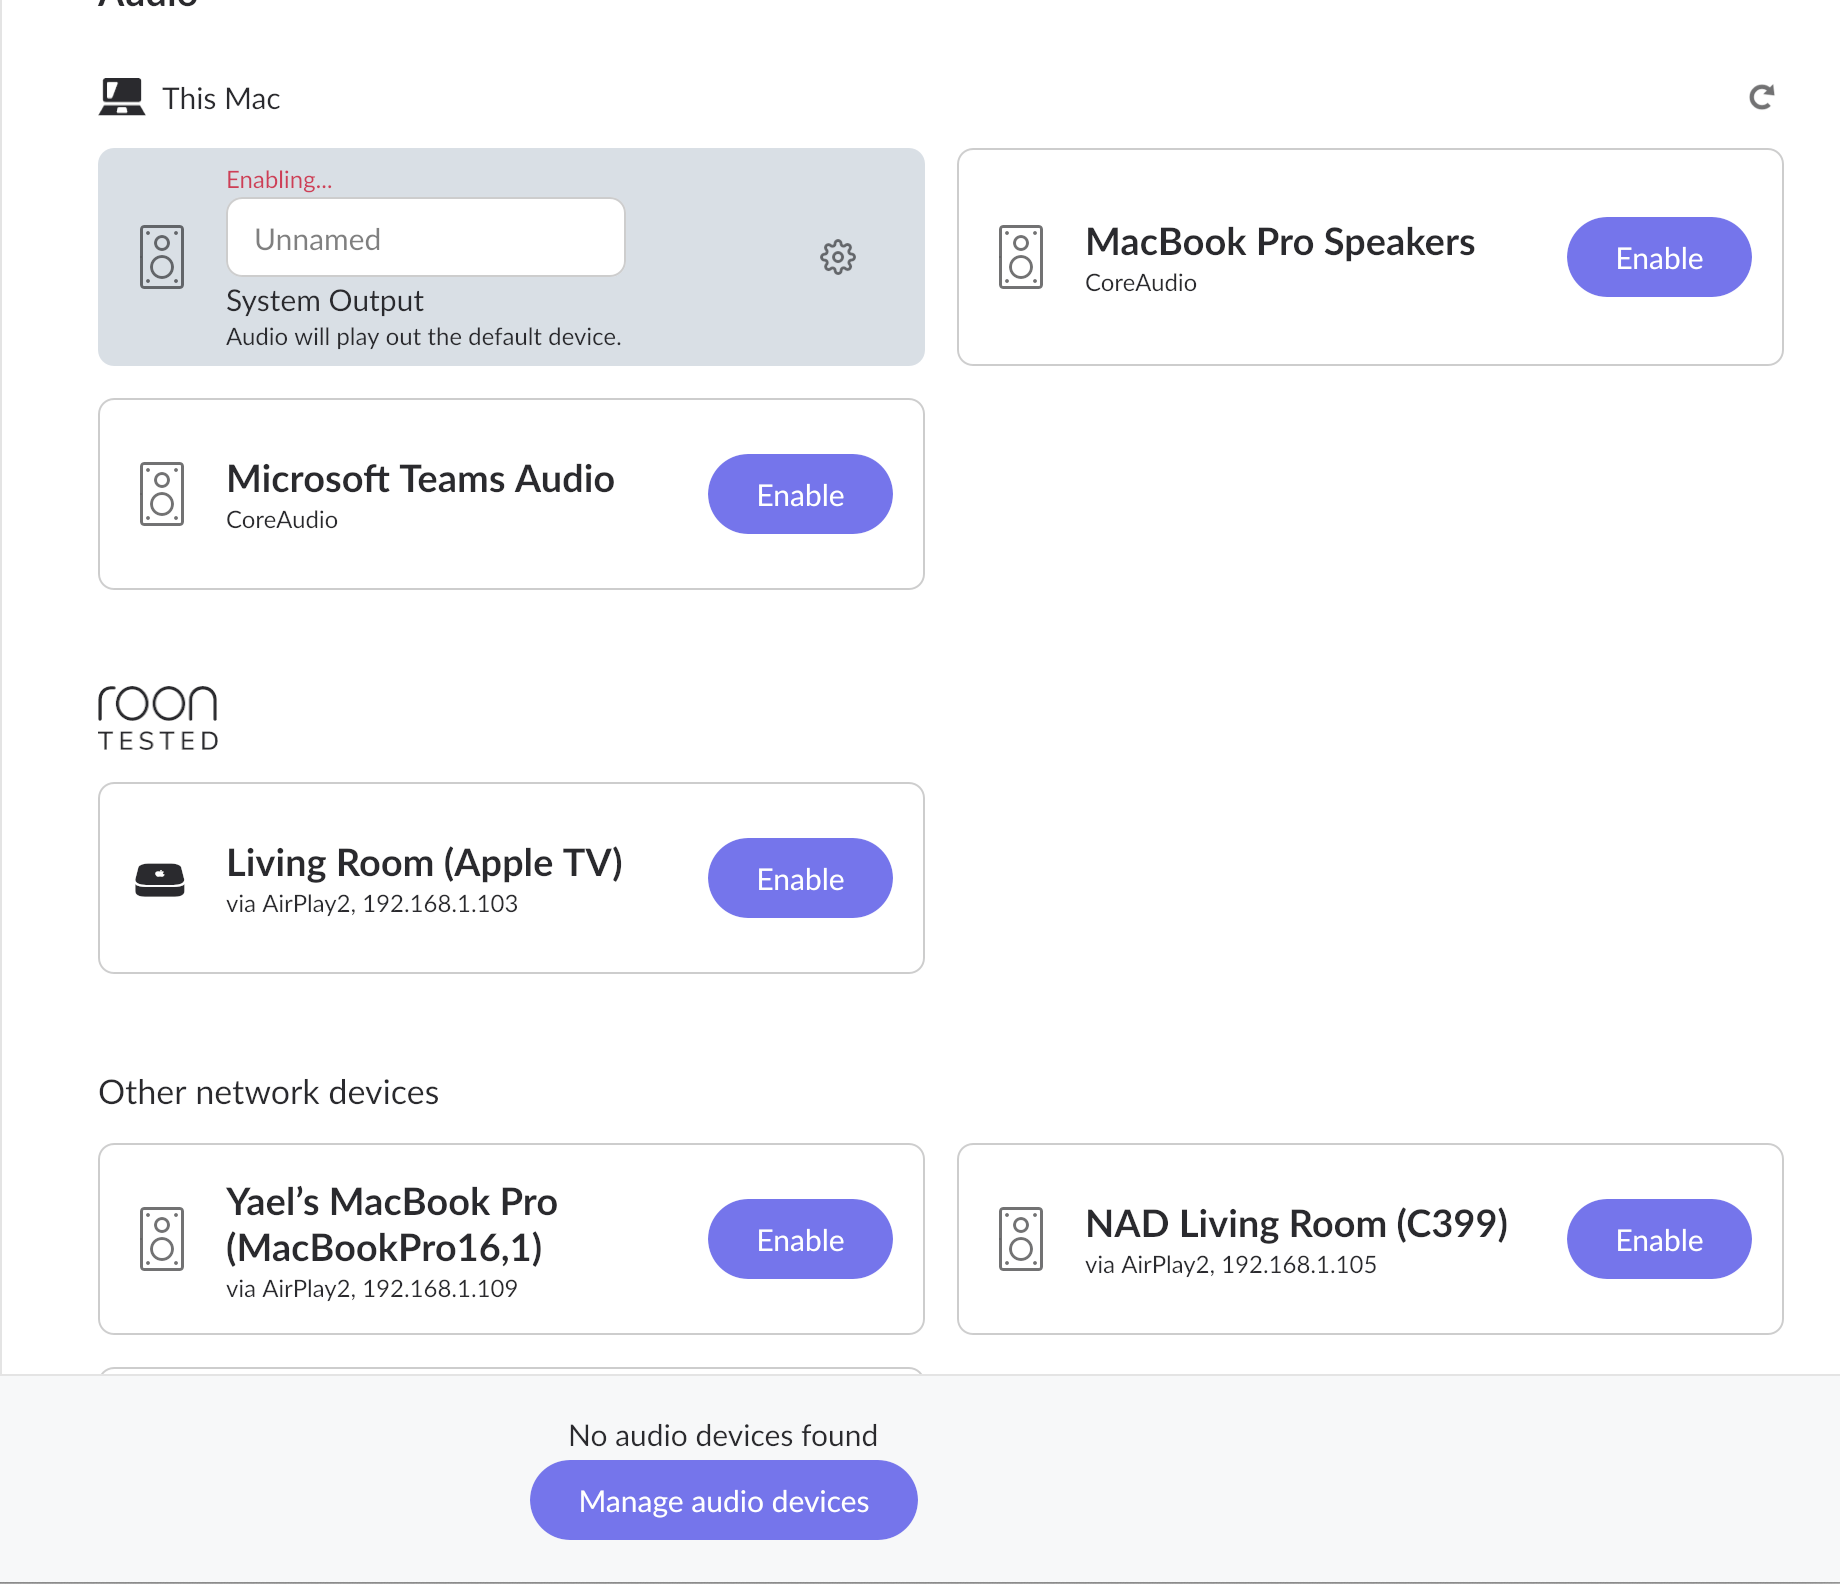Click the 'Enabling...' status text
The image size is (1840, 1584).
tap(279, 179)
